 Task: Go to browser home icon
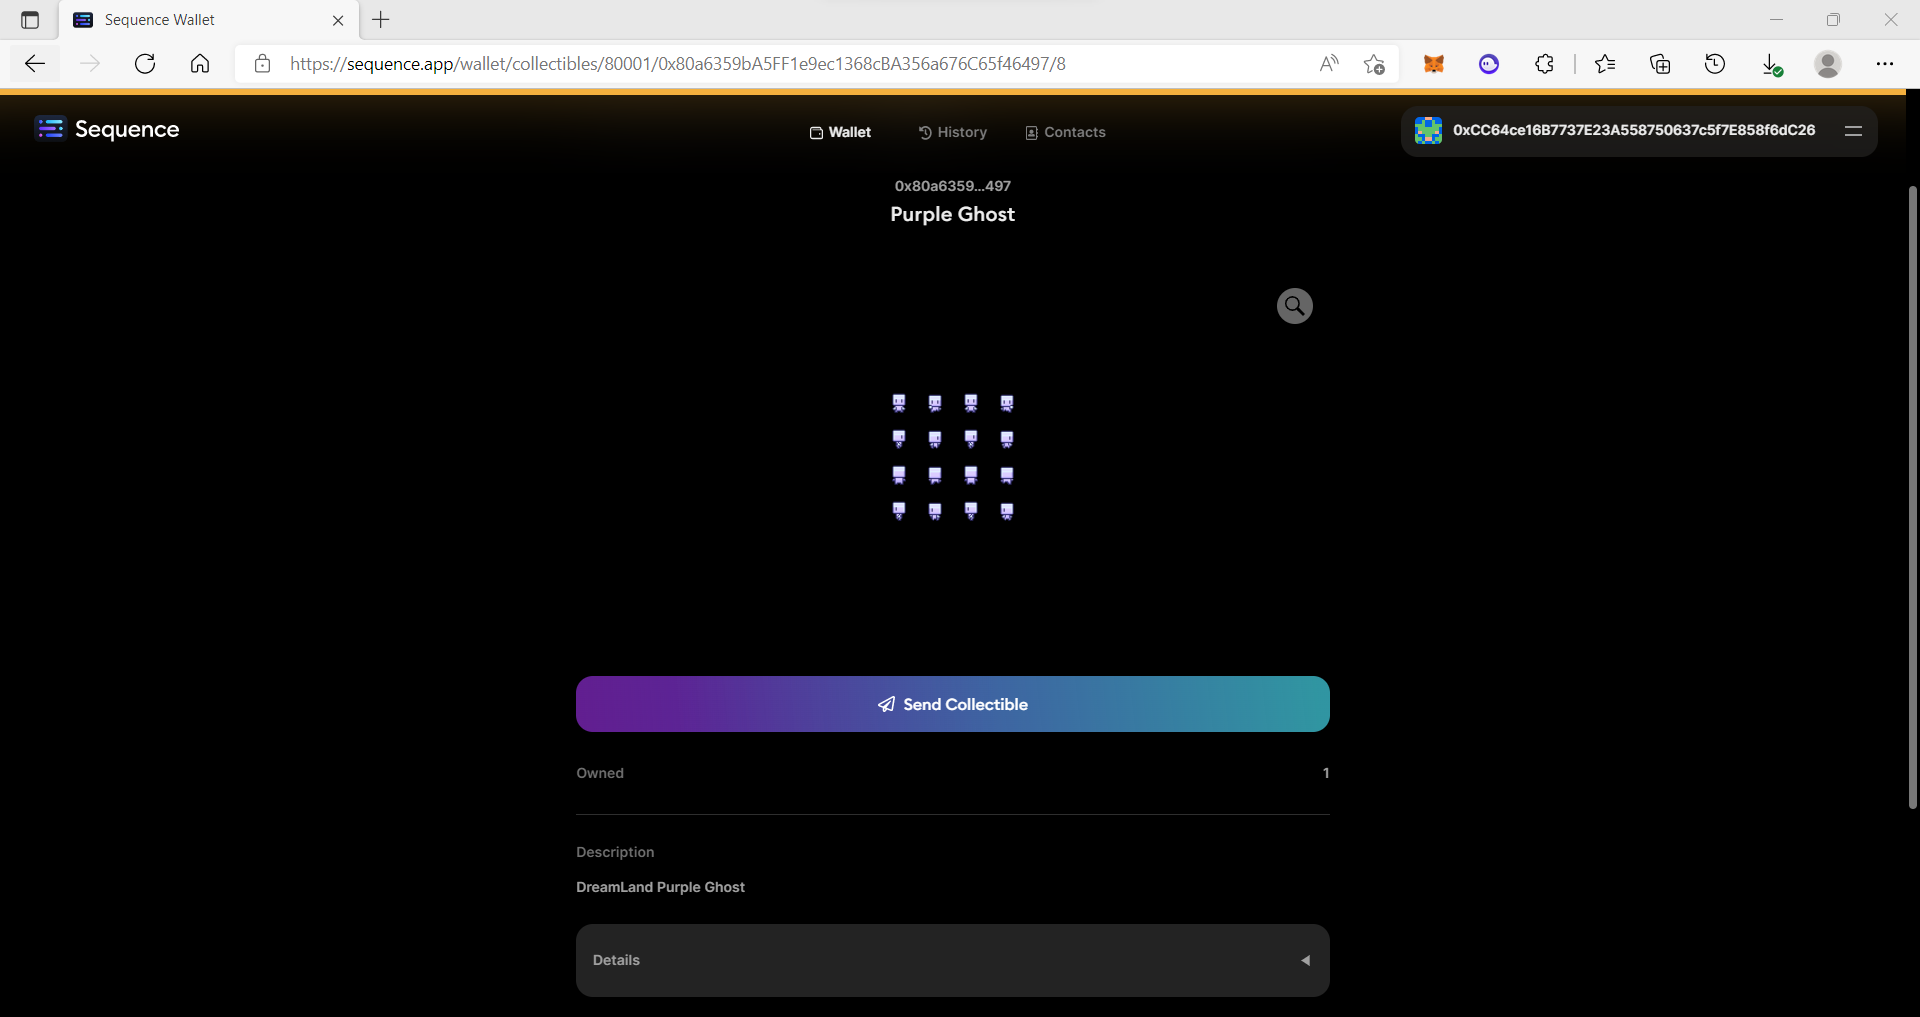[x=200, y=64]
